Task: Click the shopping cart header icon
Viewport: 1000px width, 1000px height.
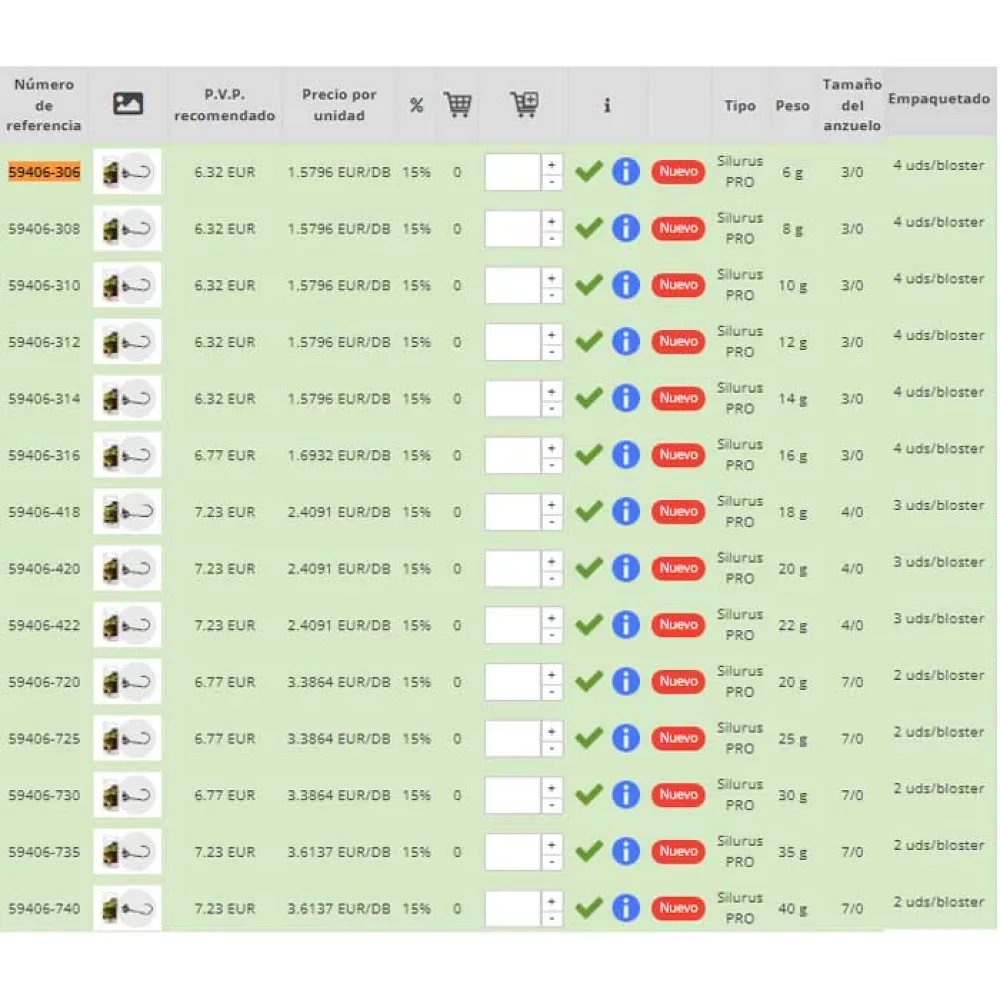Action: pyautogui.click(x=458, y=105)
